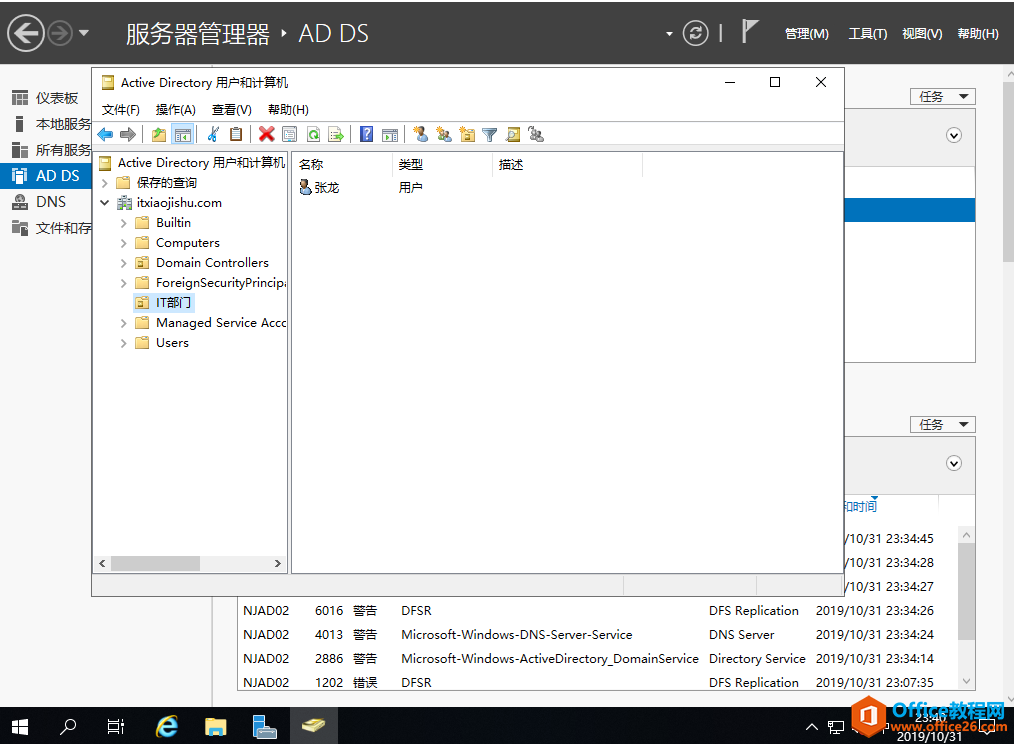Click the Forward arrow in AD Users toolbar
This screenshot has height=744, width=1014.
[x=128, y=135]
